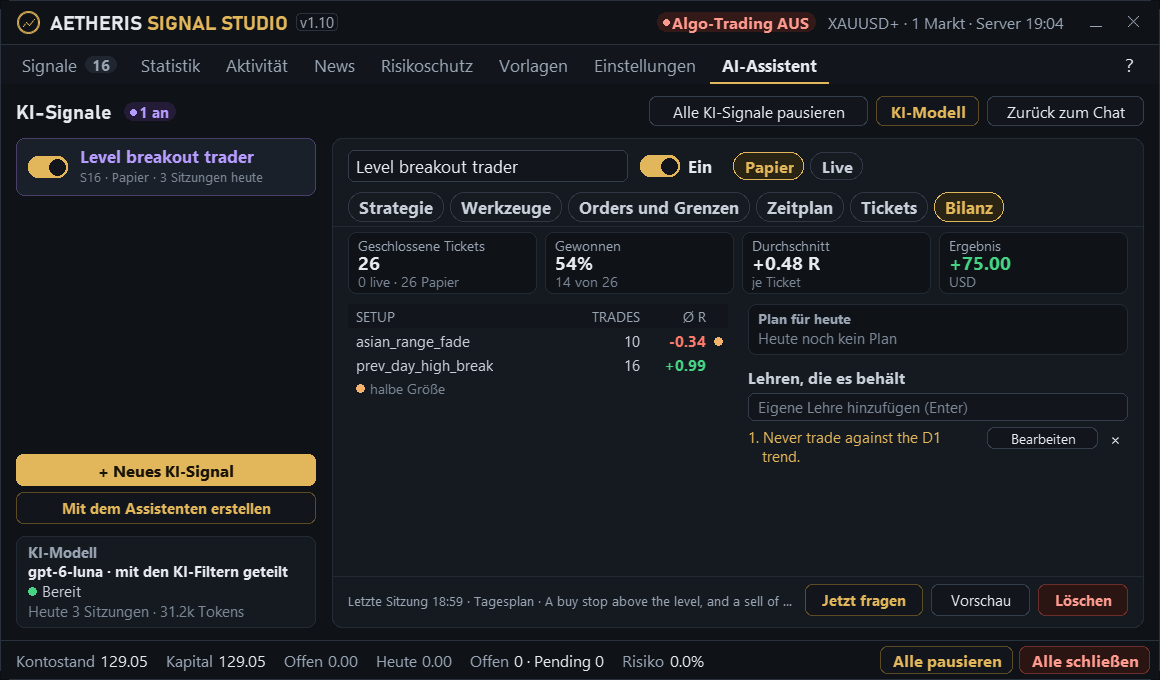Click Mit dem Assistenten erstellen

(x=166, y=508)
